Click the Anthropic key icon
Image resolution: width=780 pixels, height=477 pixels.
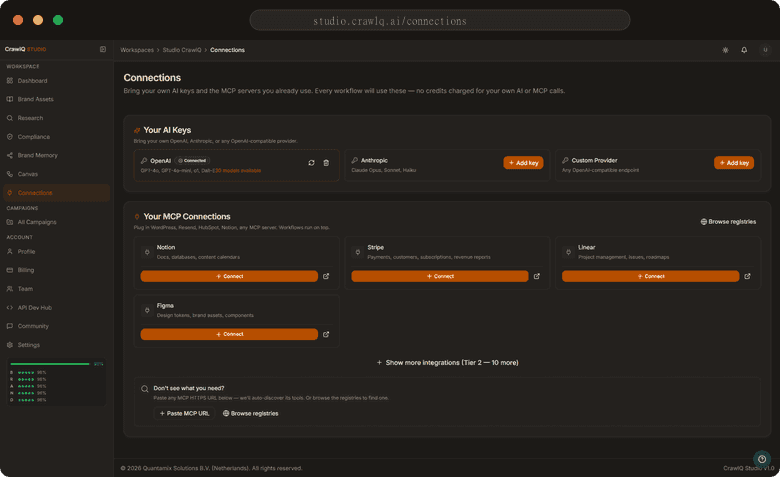pos(355,160)
